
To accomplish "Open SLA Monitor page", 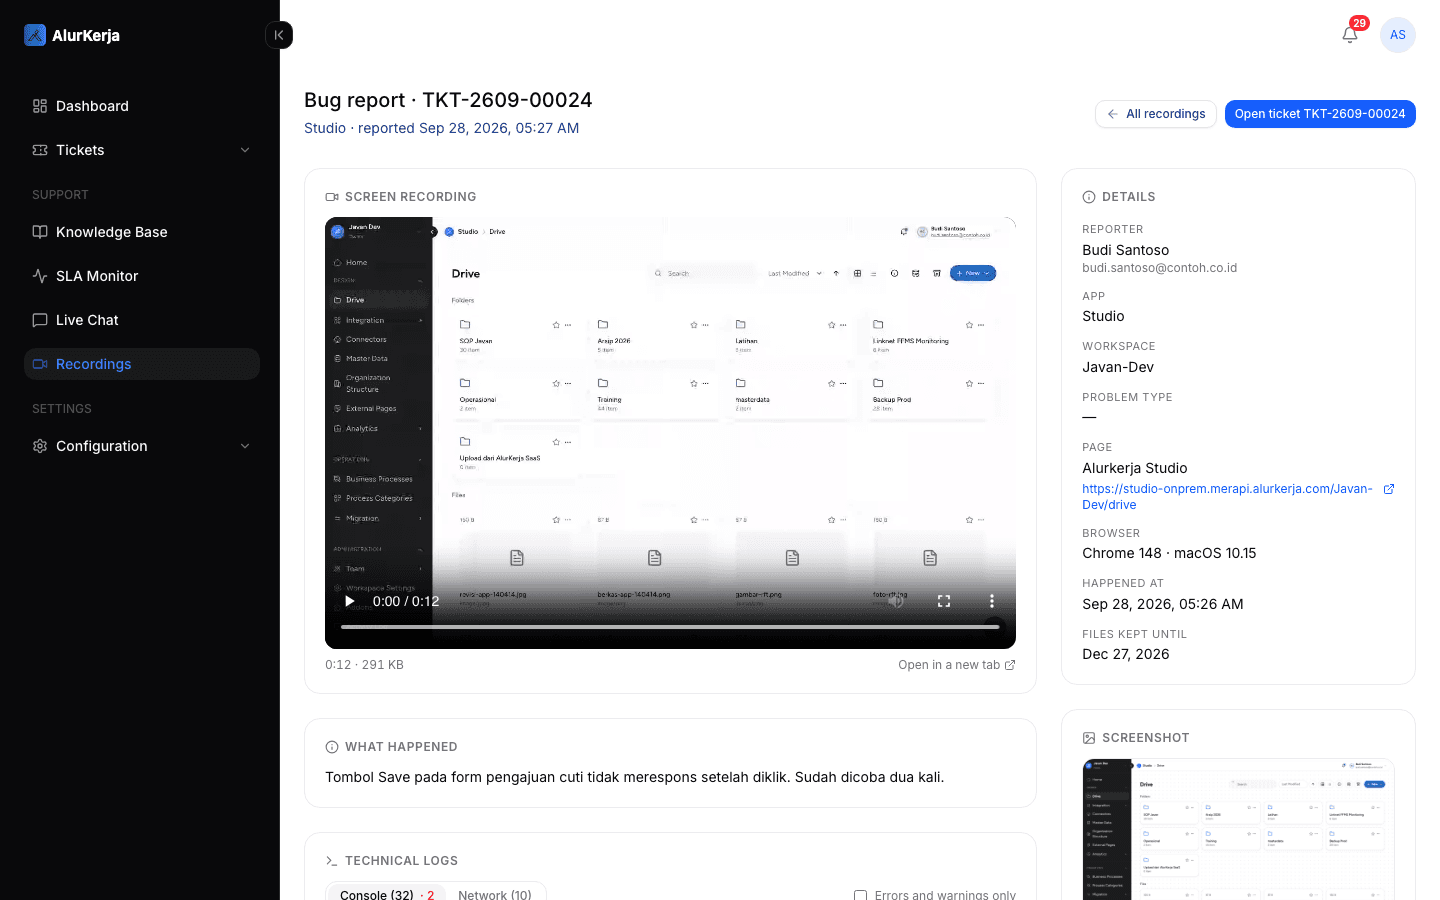I will [142, 276].
